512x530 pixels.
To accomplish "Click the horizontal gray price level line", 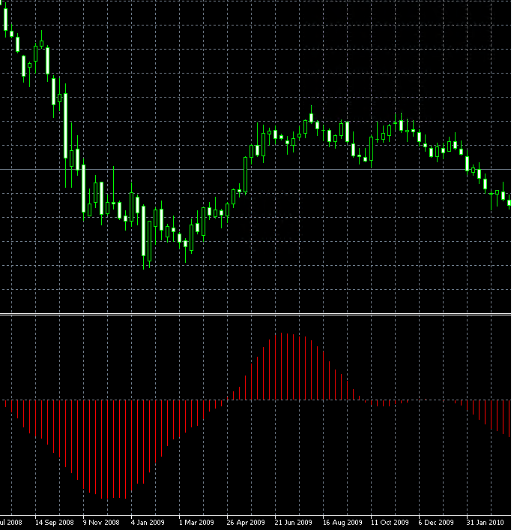I will point(255,169).
